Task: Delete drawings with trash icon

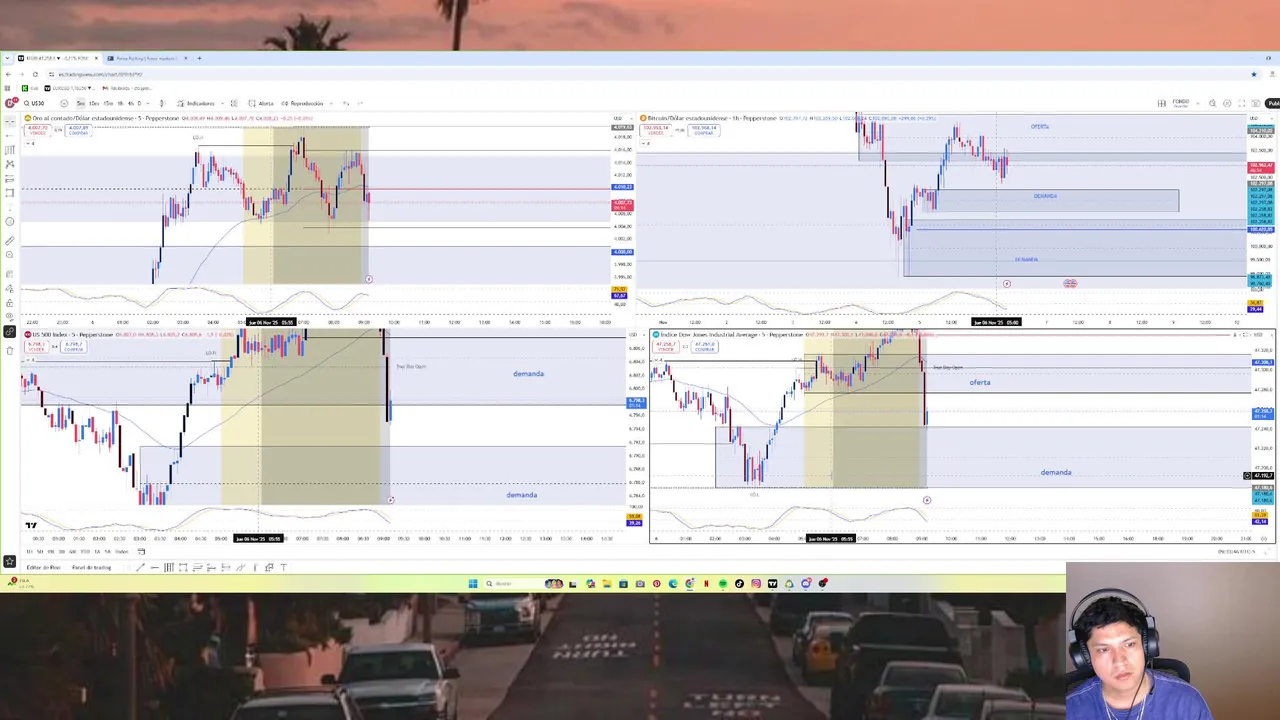Action: pos(10,350)
